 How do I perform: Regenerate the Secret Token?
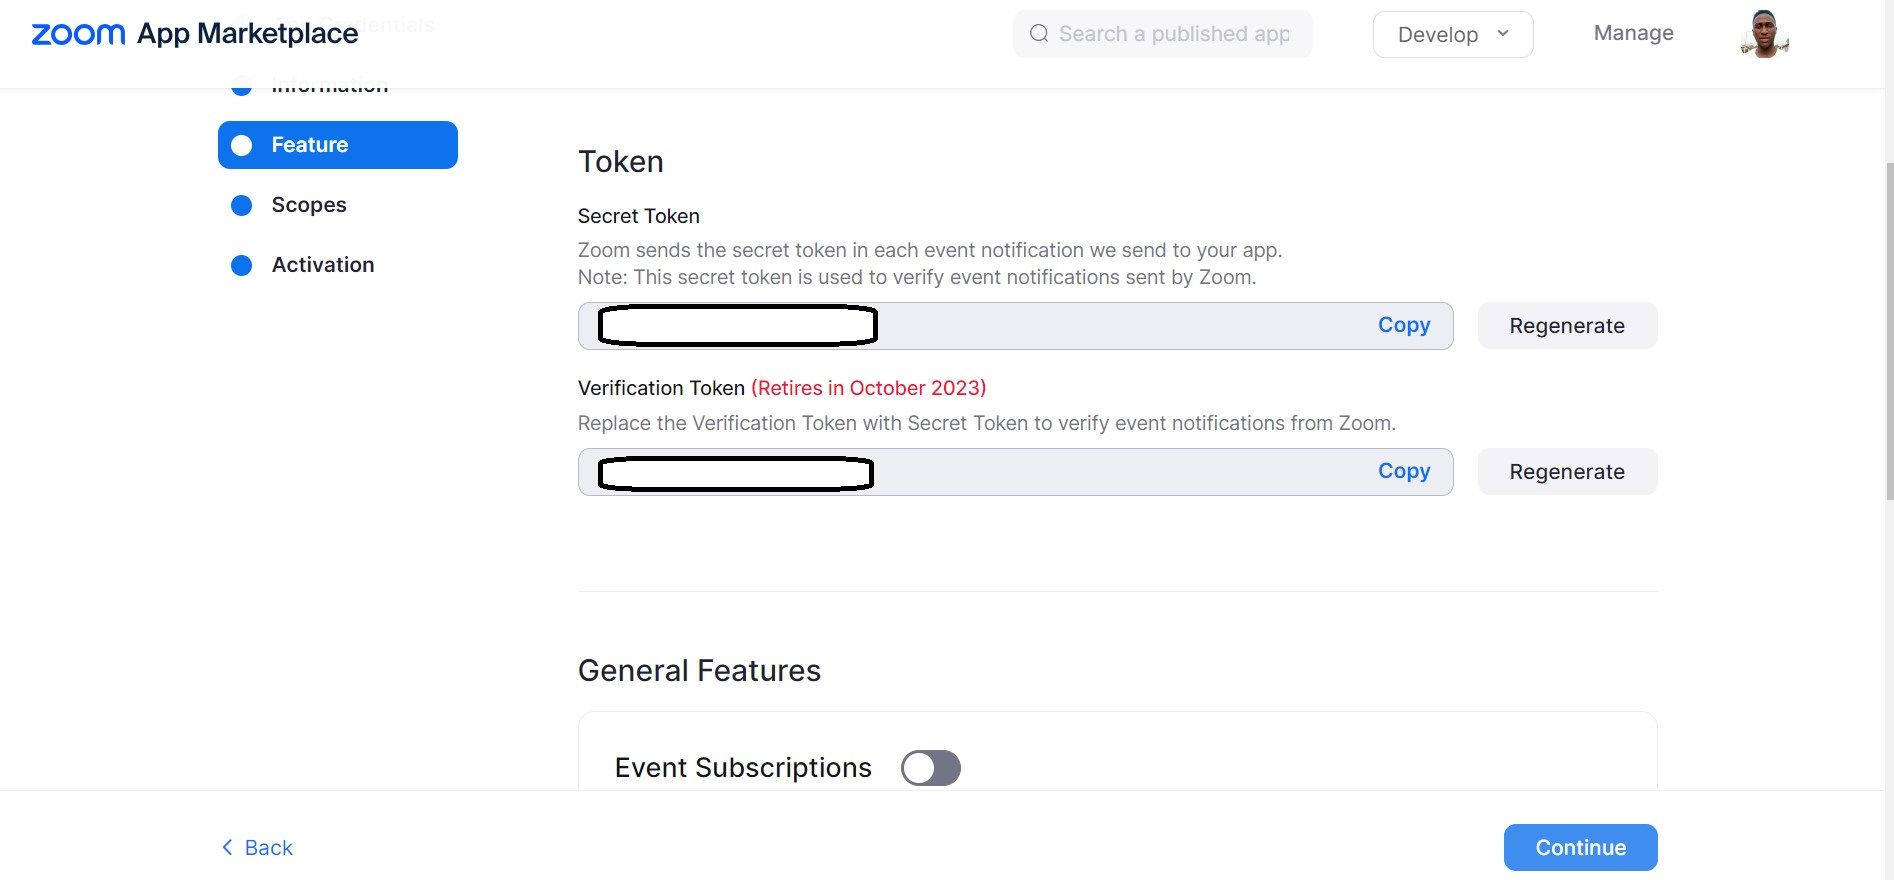[x=1566, y=326]
